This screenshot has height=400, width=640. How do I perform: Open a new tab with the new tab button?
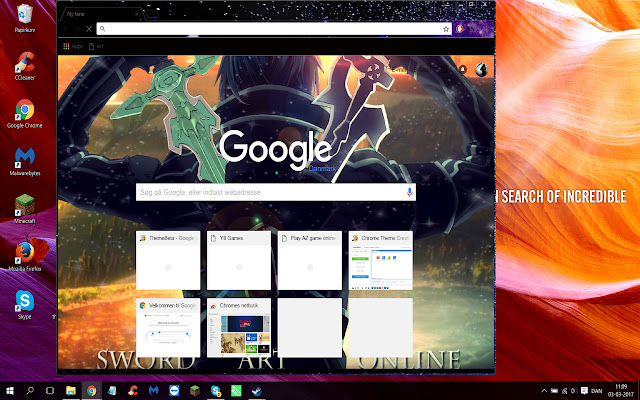click(x=151, y=14)
